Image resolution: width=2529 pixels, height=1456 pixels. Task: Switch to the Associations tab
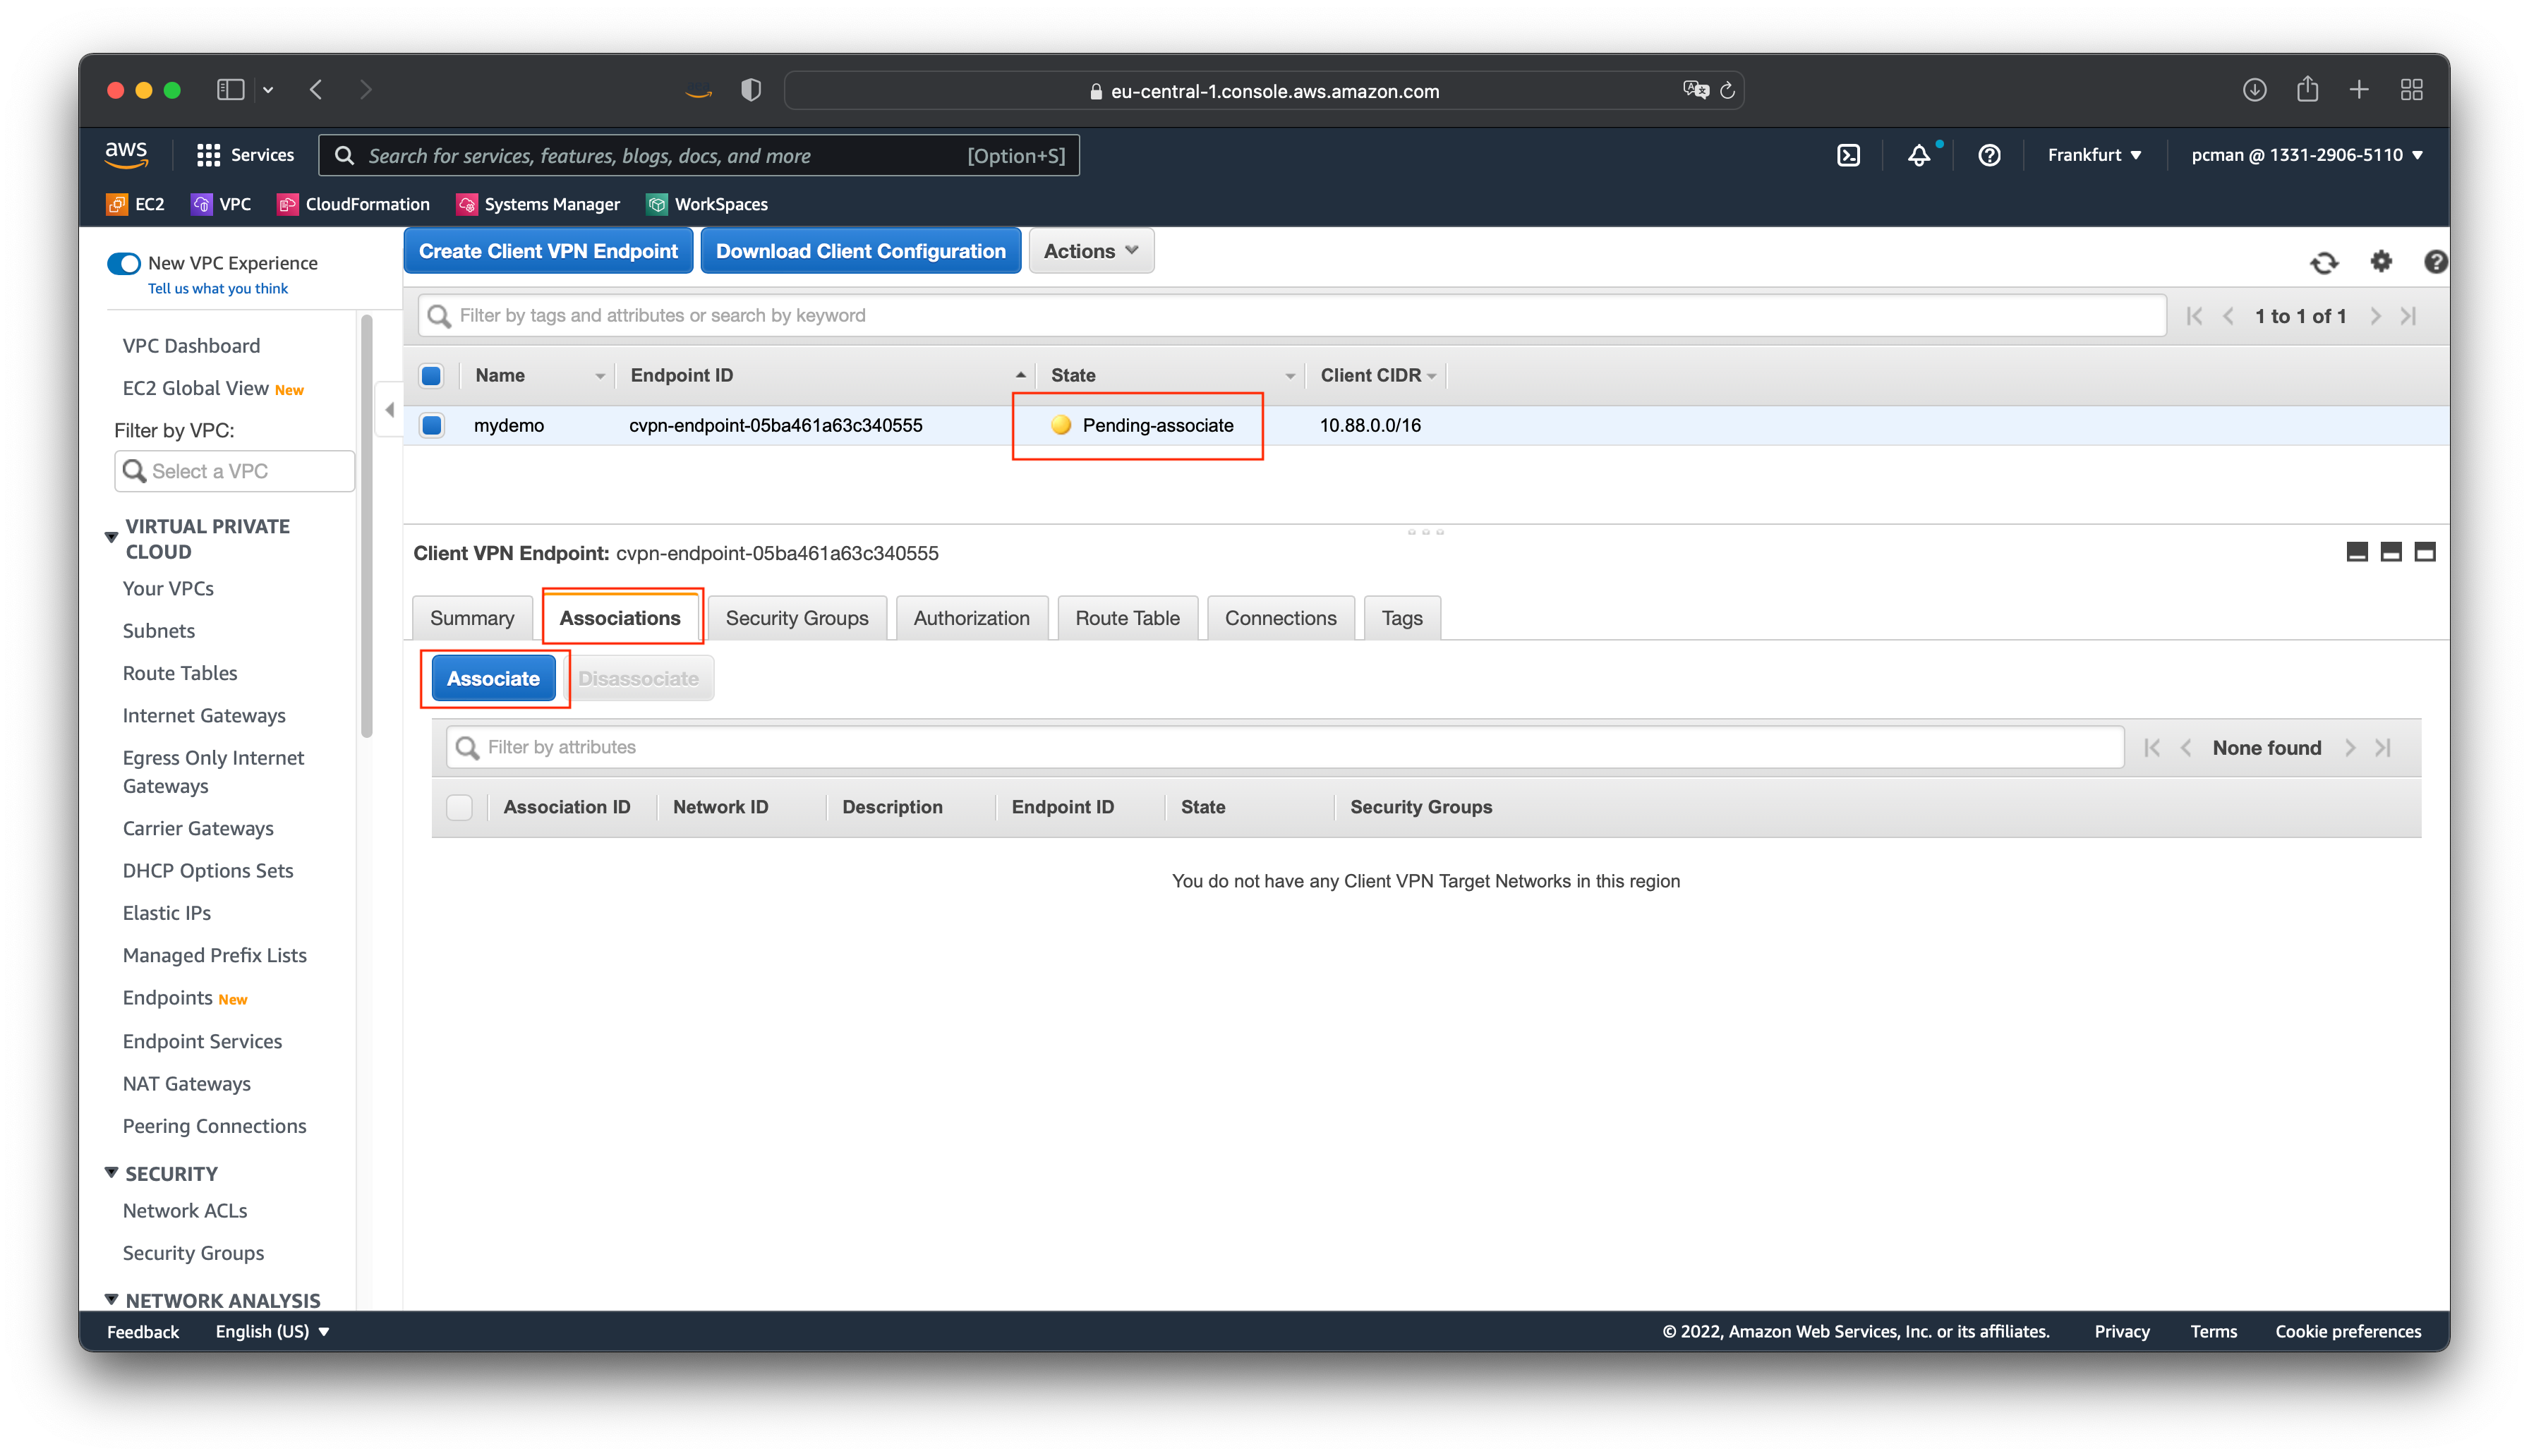[620, 618]
